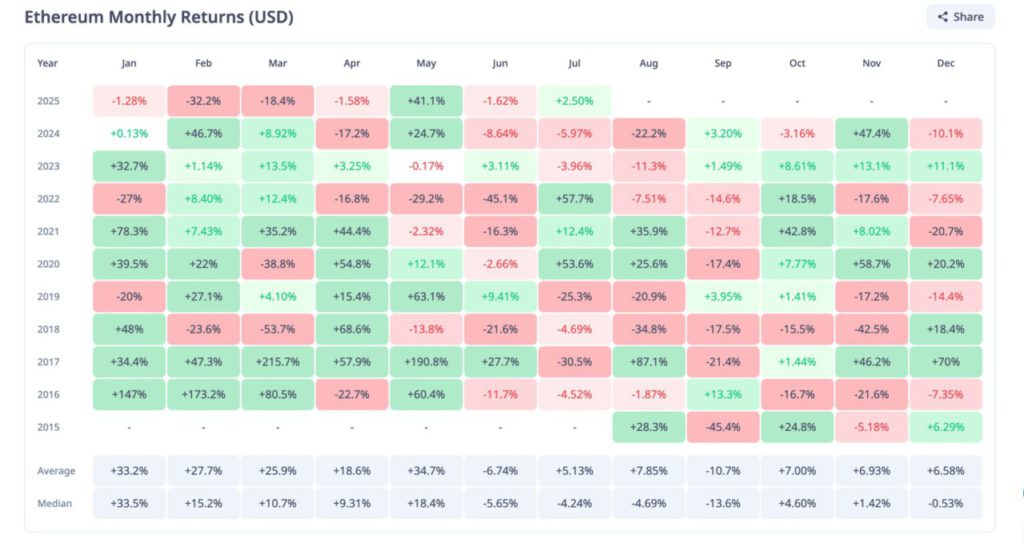Click the 2025 row label
Viewport: 1024px width, 551px height.
coord(48,101)
